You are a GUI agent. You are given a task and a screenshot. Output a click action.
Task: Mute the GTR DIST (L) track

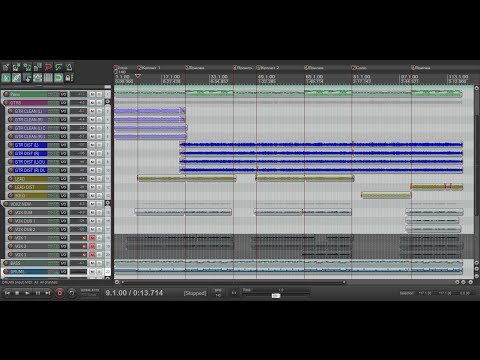92,145
